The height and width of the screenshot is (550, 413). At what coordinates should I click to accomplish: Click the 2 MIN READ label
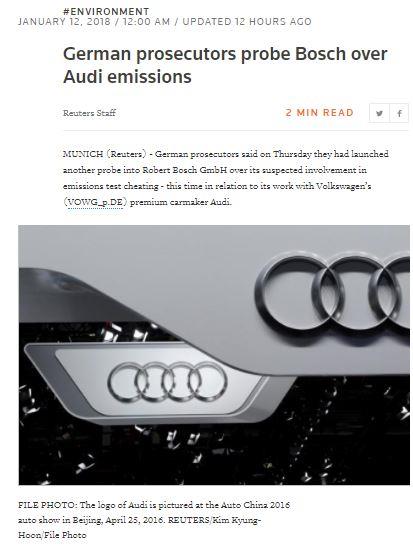tap(319, 113)
